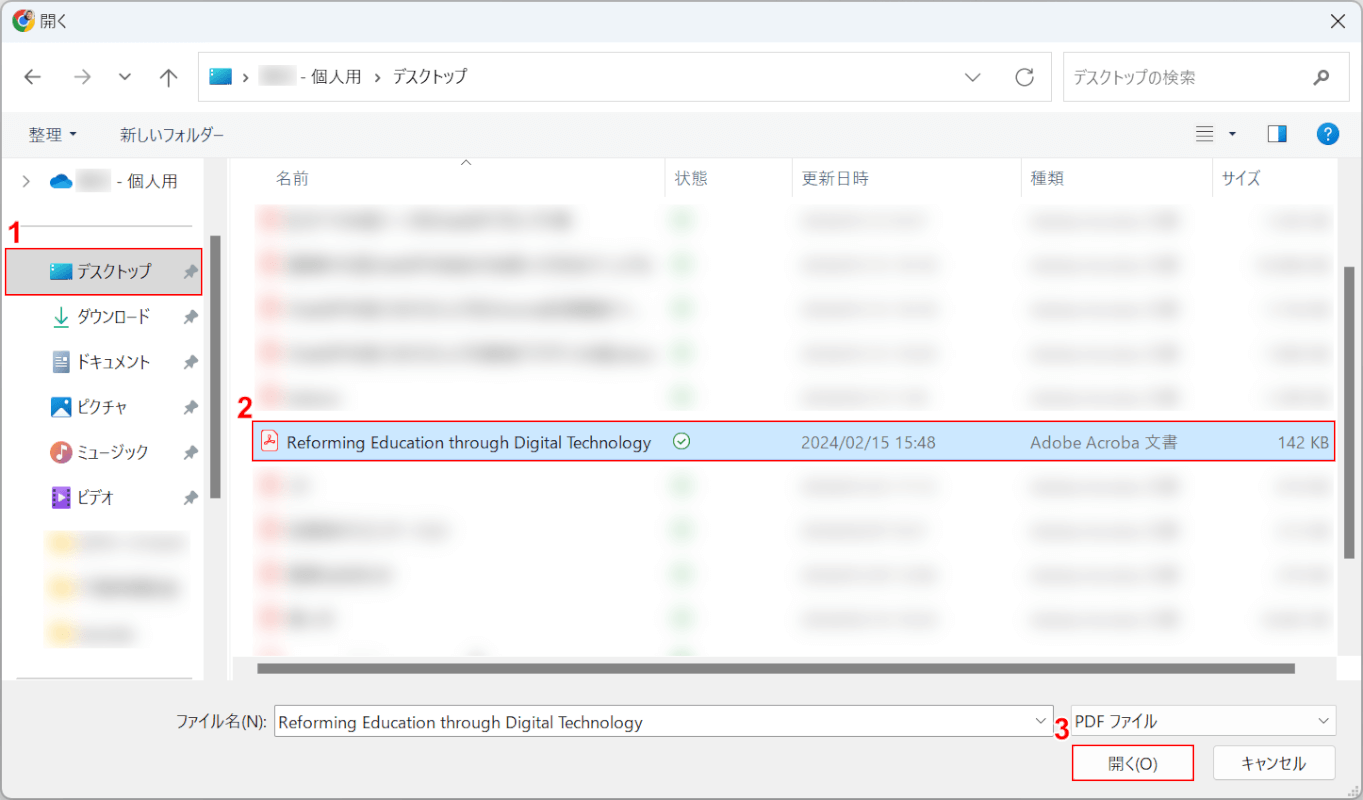Select デスクトップ in the sidebar
1363x800 pixels.
click(x=104, y=271)
